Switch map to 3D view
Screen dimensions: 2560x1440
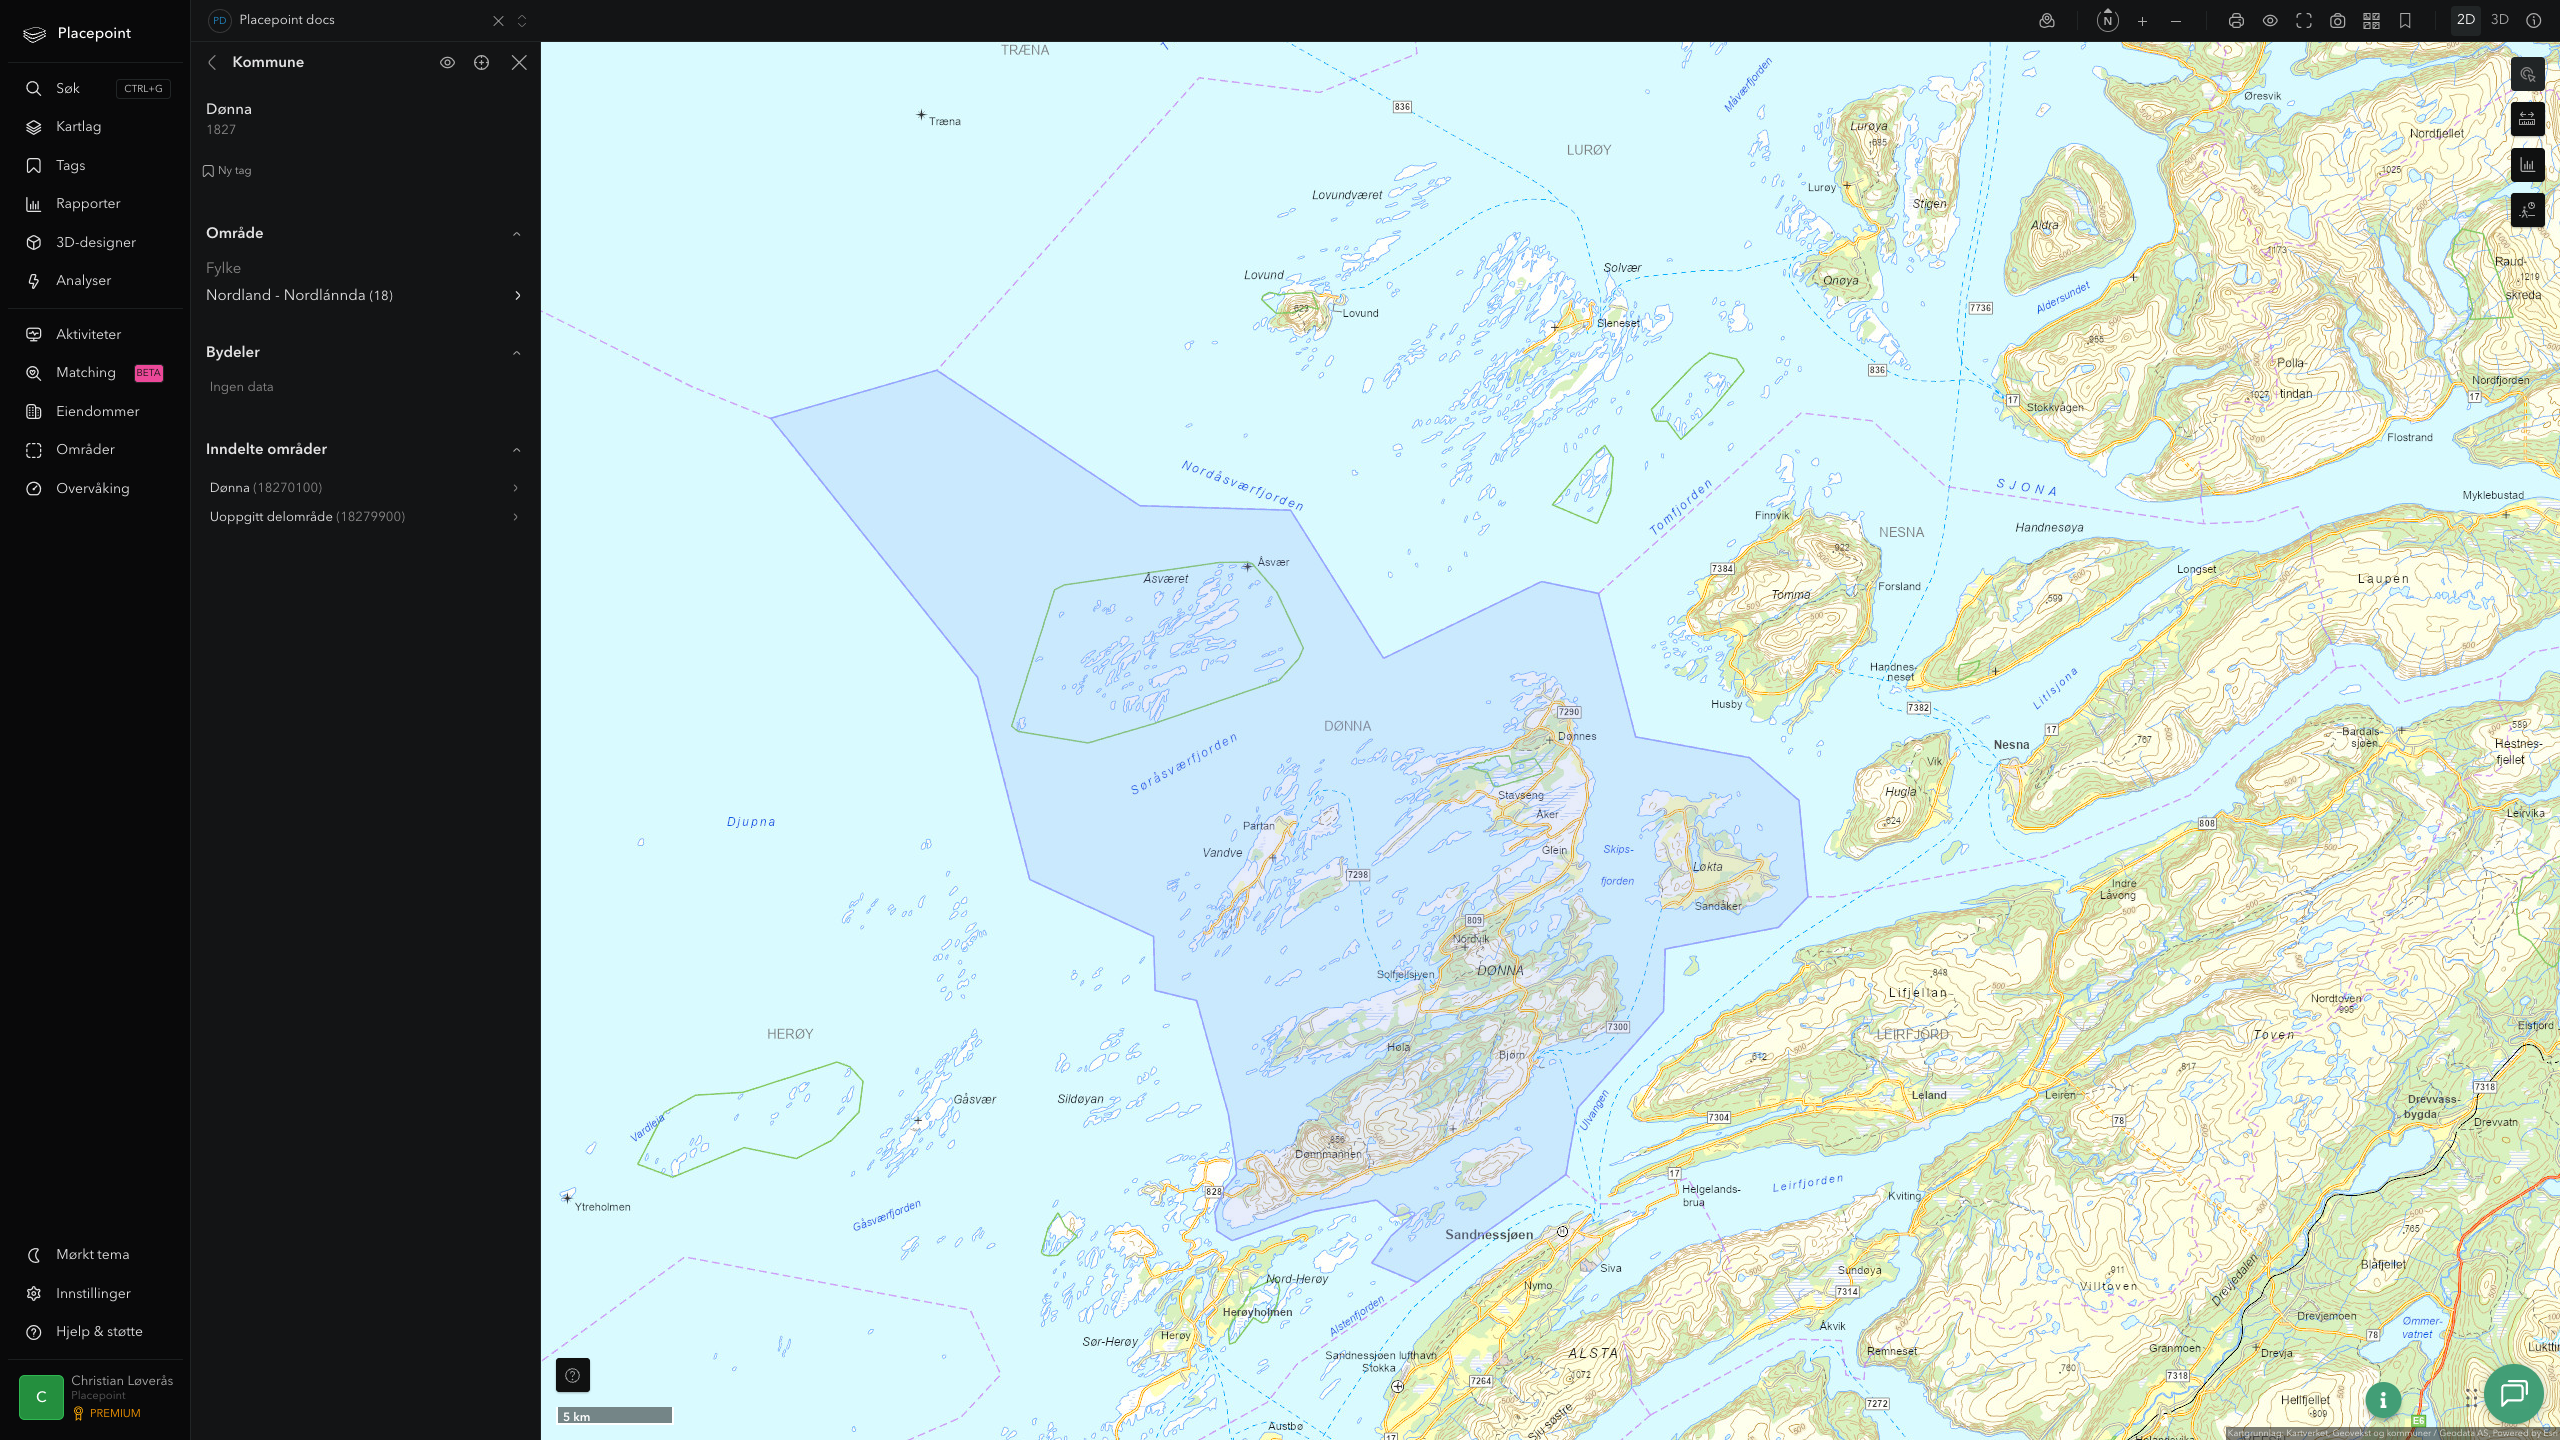click(x=2499, y=20)
